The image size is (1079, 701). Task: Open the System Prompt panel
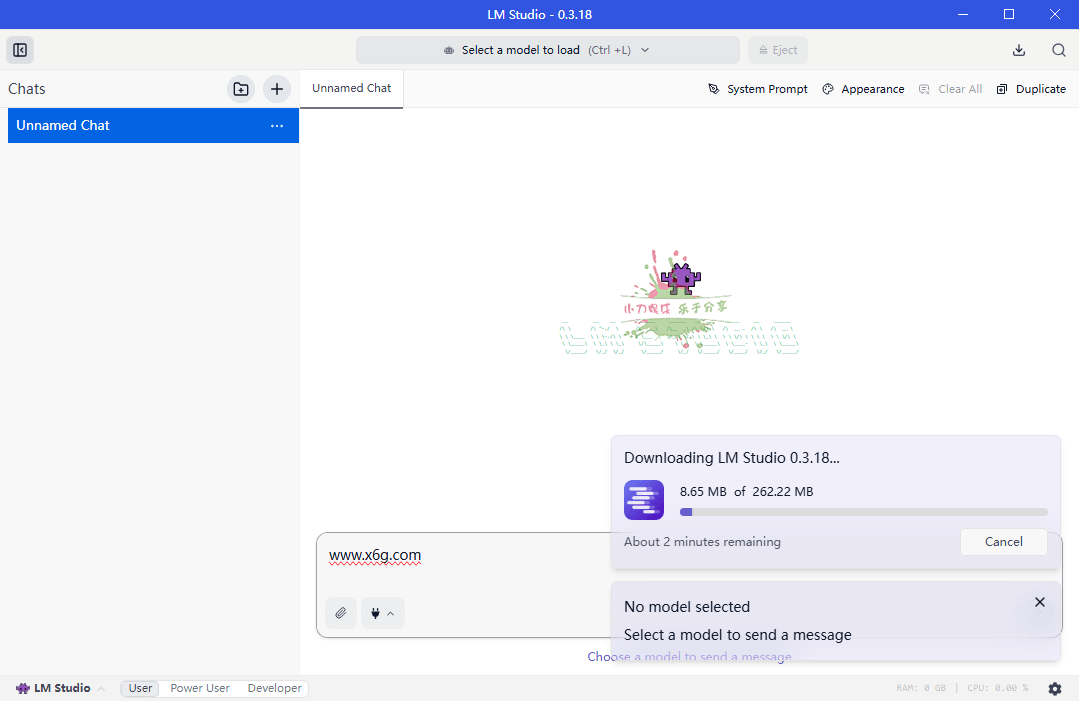click(757, 89)
